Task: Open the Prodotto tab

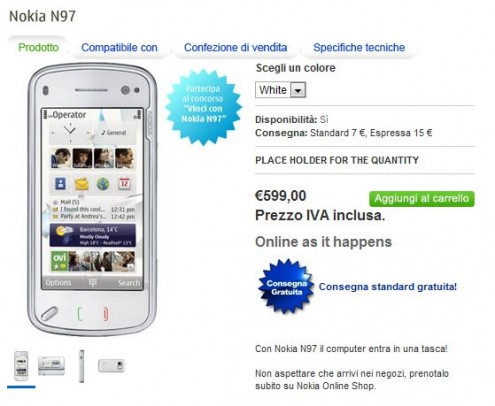Action: pyautogui.click(x=38, y=47)
